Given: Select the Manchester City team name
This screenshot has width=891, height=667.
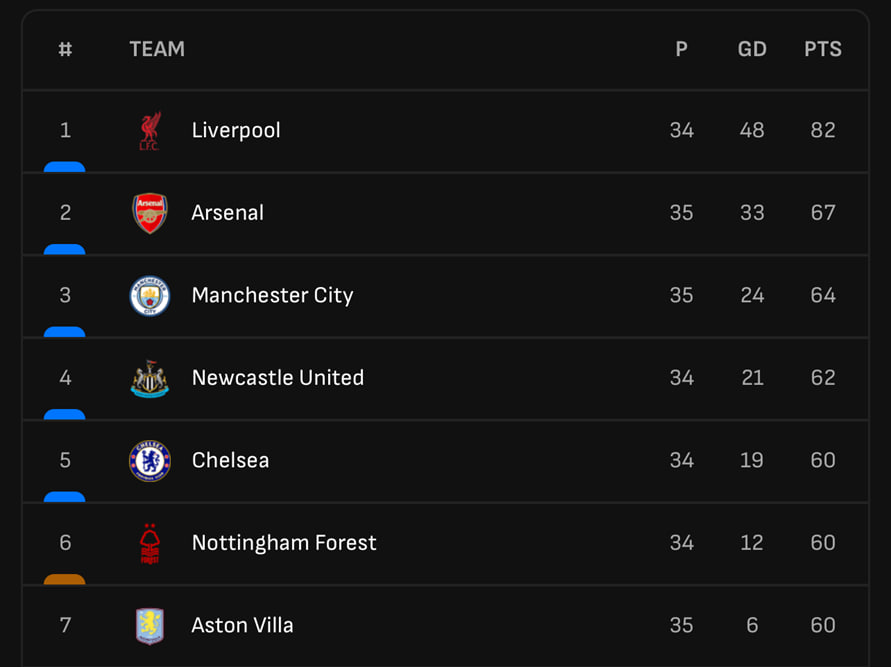Looking at the screenshot, I should click(x=272, y=296).
